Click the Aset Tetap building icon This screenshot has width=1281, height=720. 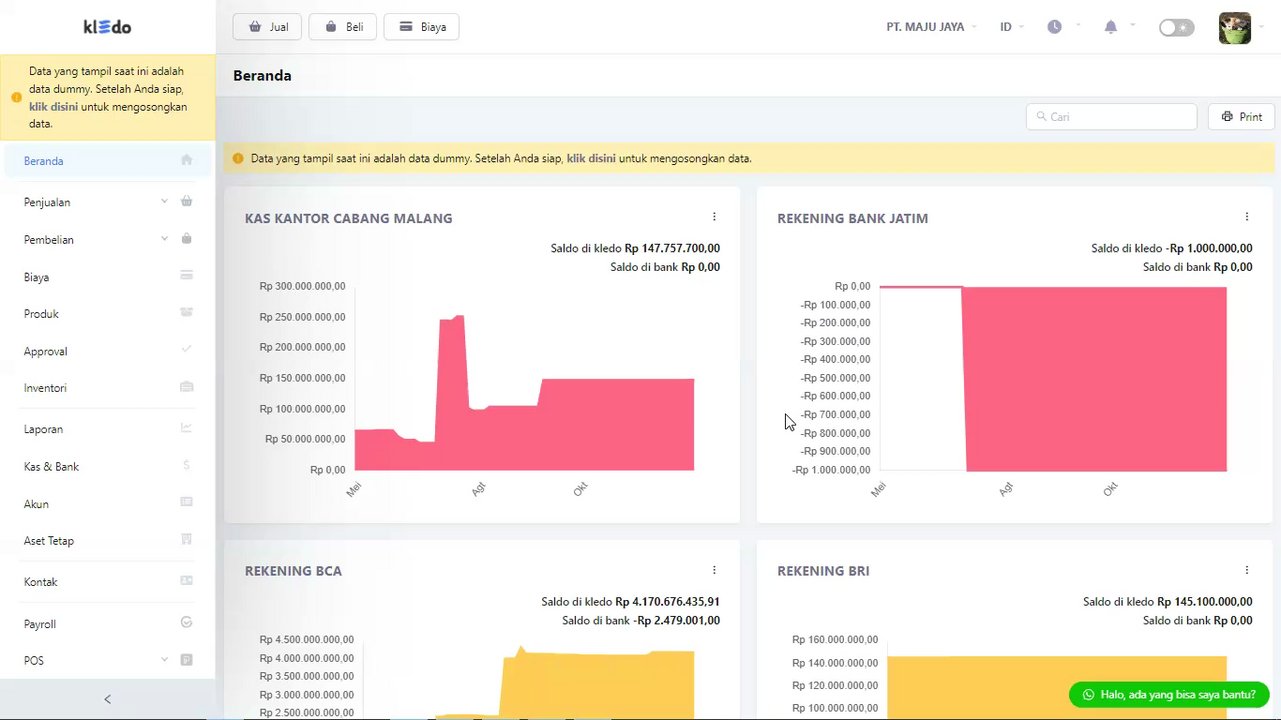click(x=186, y=539)
